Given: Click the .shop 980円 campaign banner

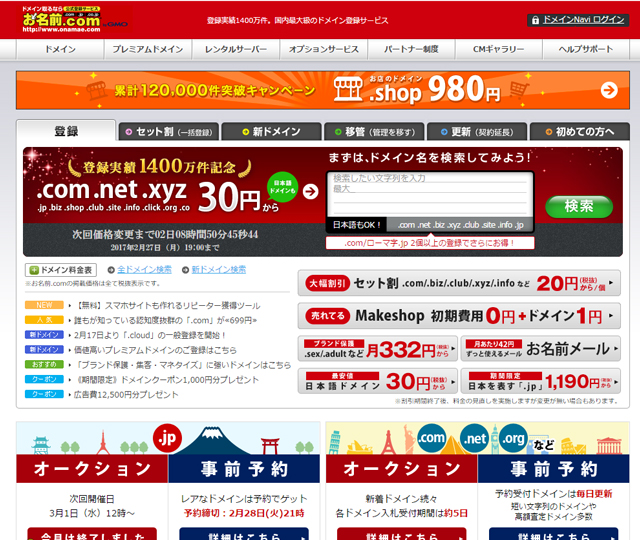Looking at the screenshot, I should 322,90.
